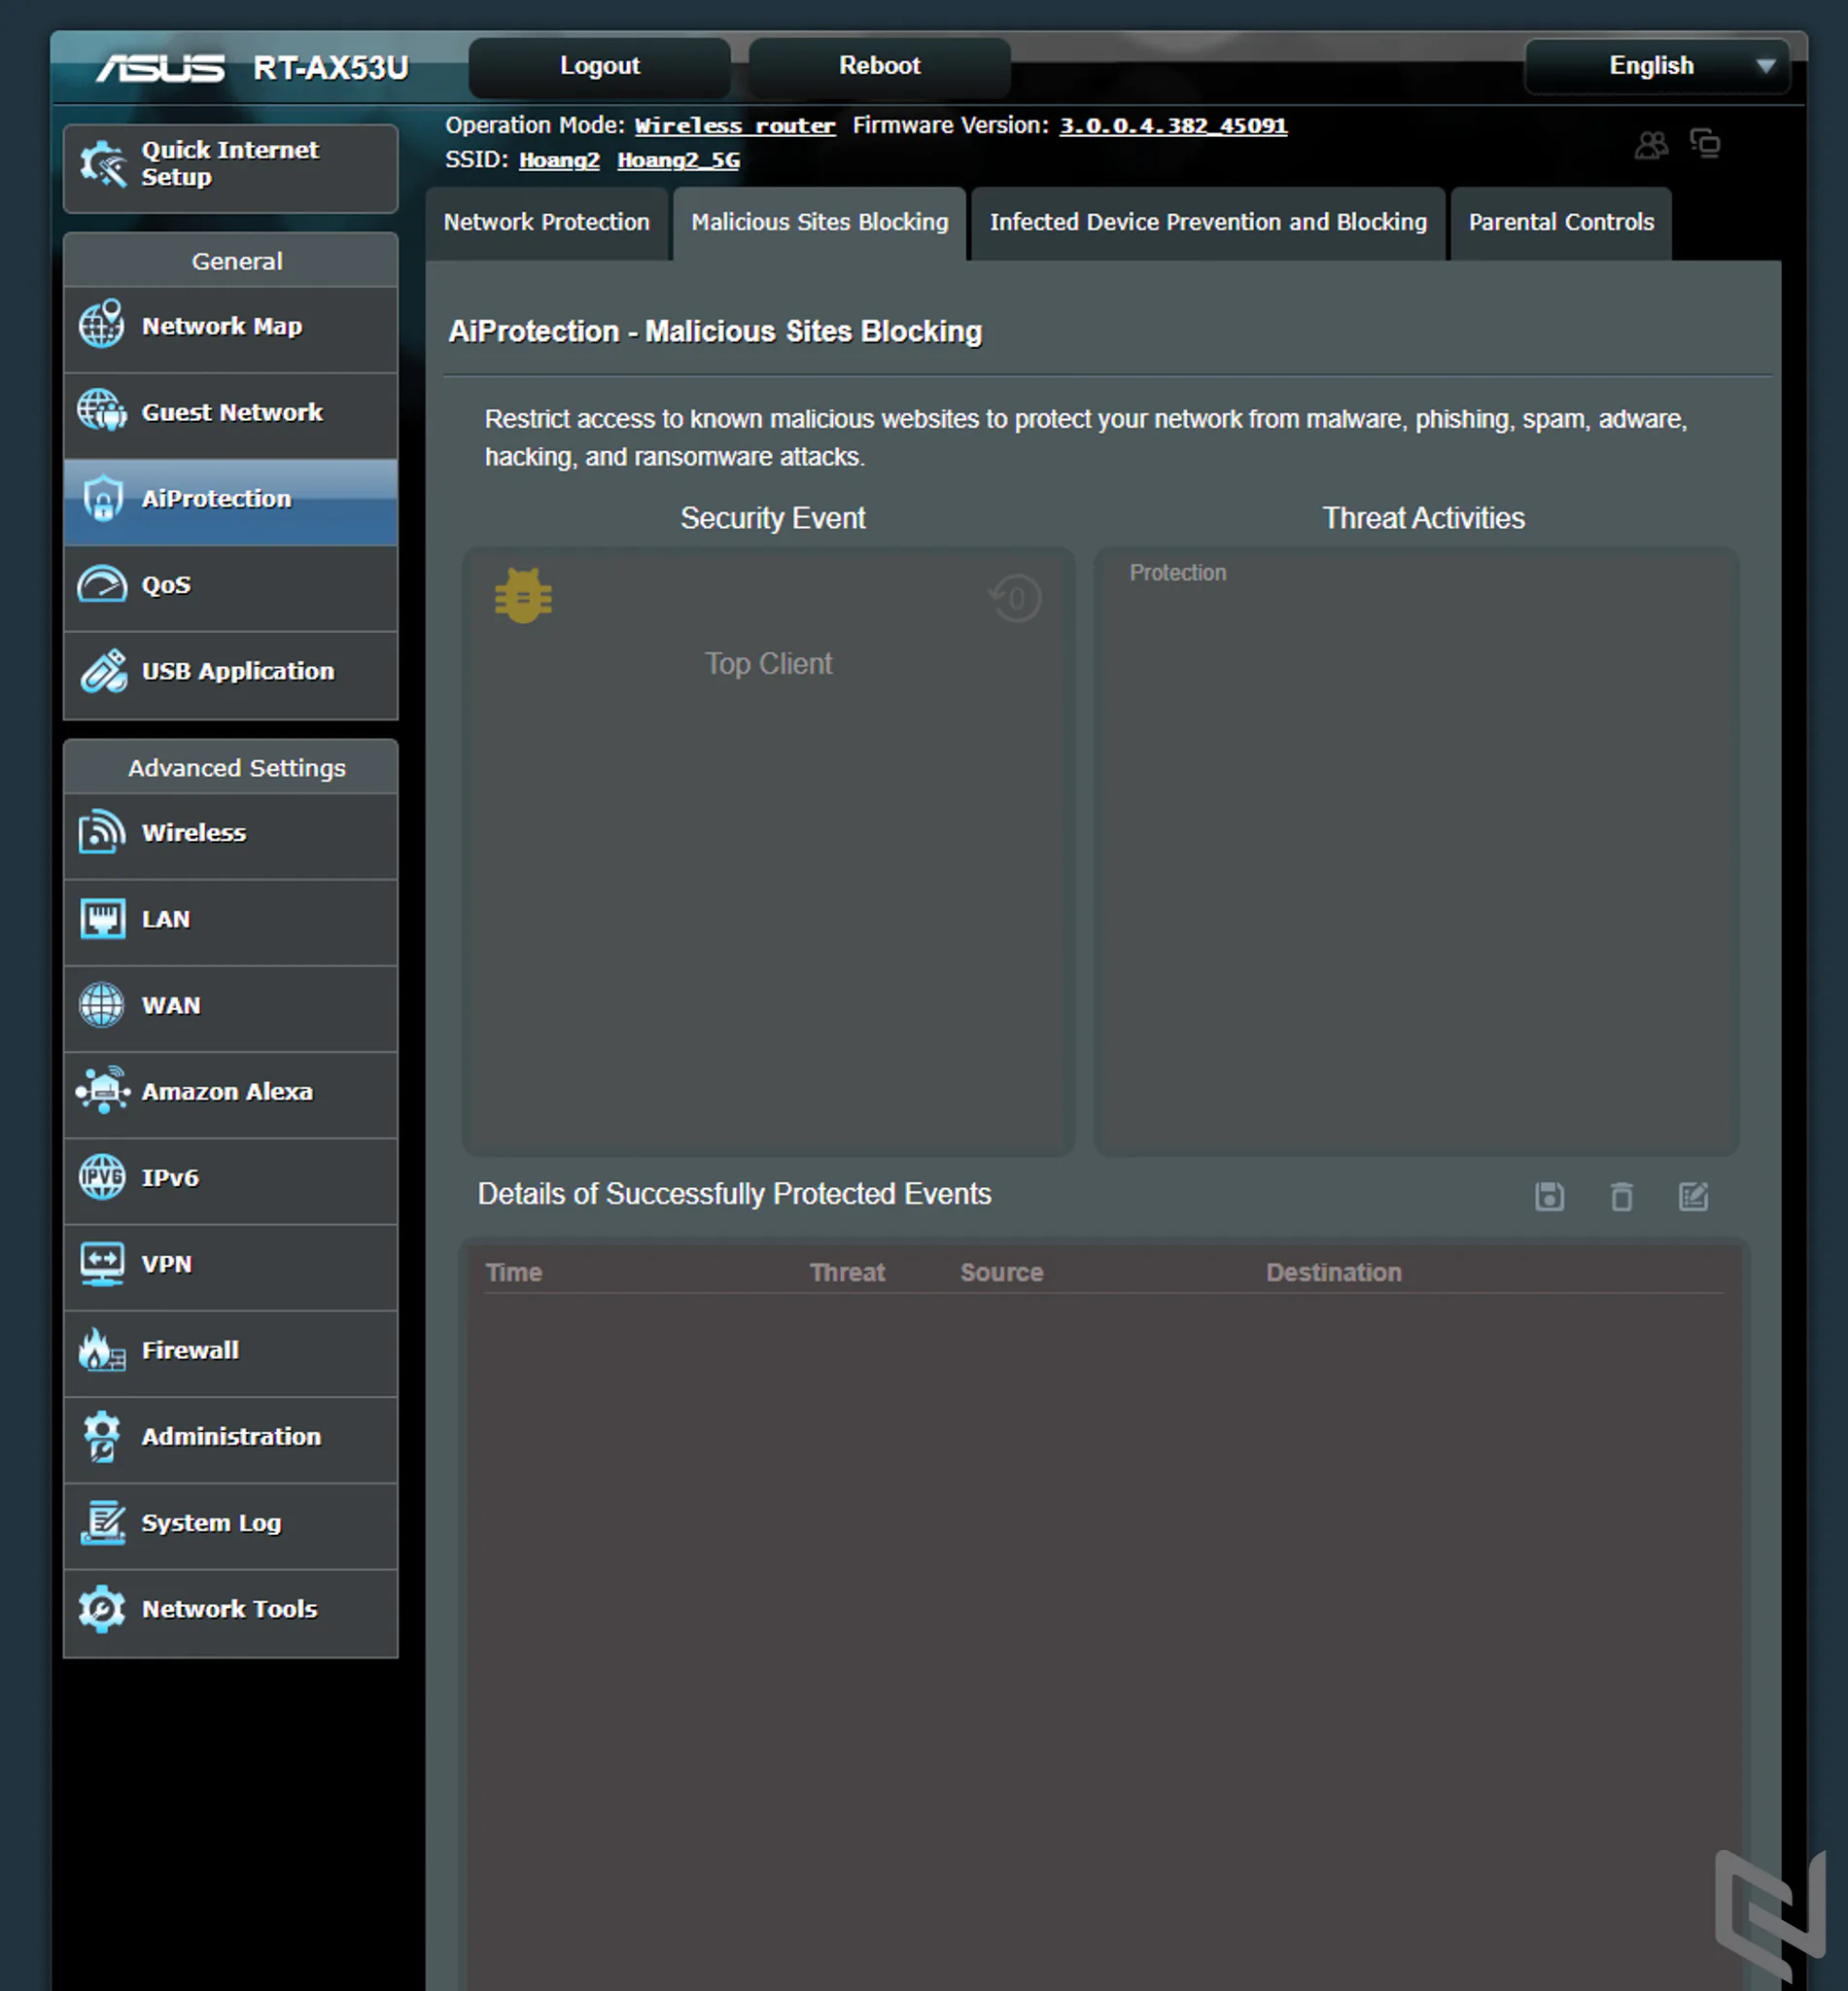Viewport: 1848px width, 1991px height.
Task: Click the firmware version 3.0.0.4.382_45091 link
Action: [1174, 126]
